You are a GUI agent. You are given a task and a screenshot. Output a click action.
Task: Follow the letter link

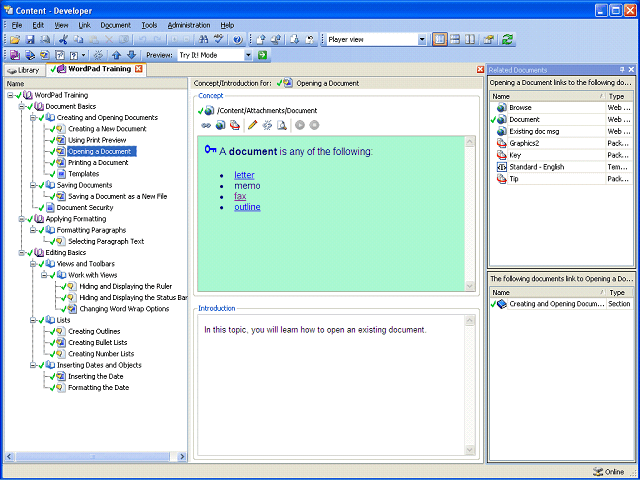[244, 175]
